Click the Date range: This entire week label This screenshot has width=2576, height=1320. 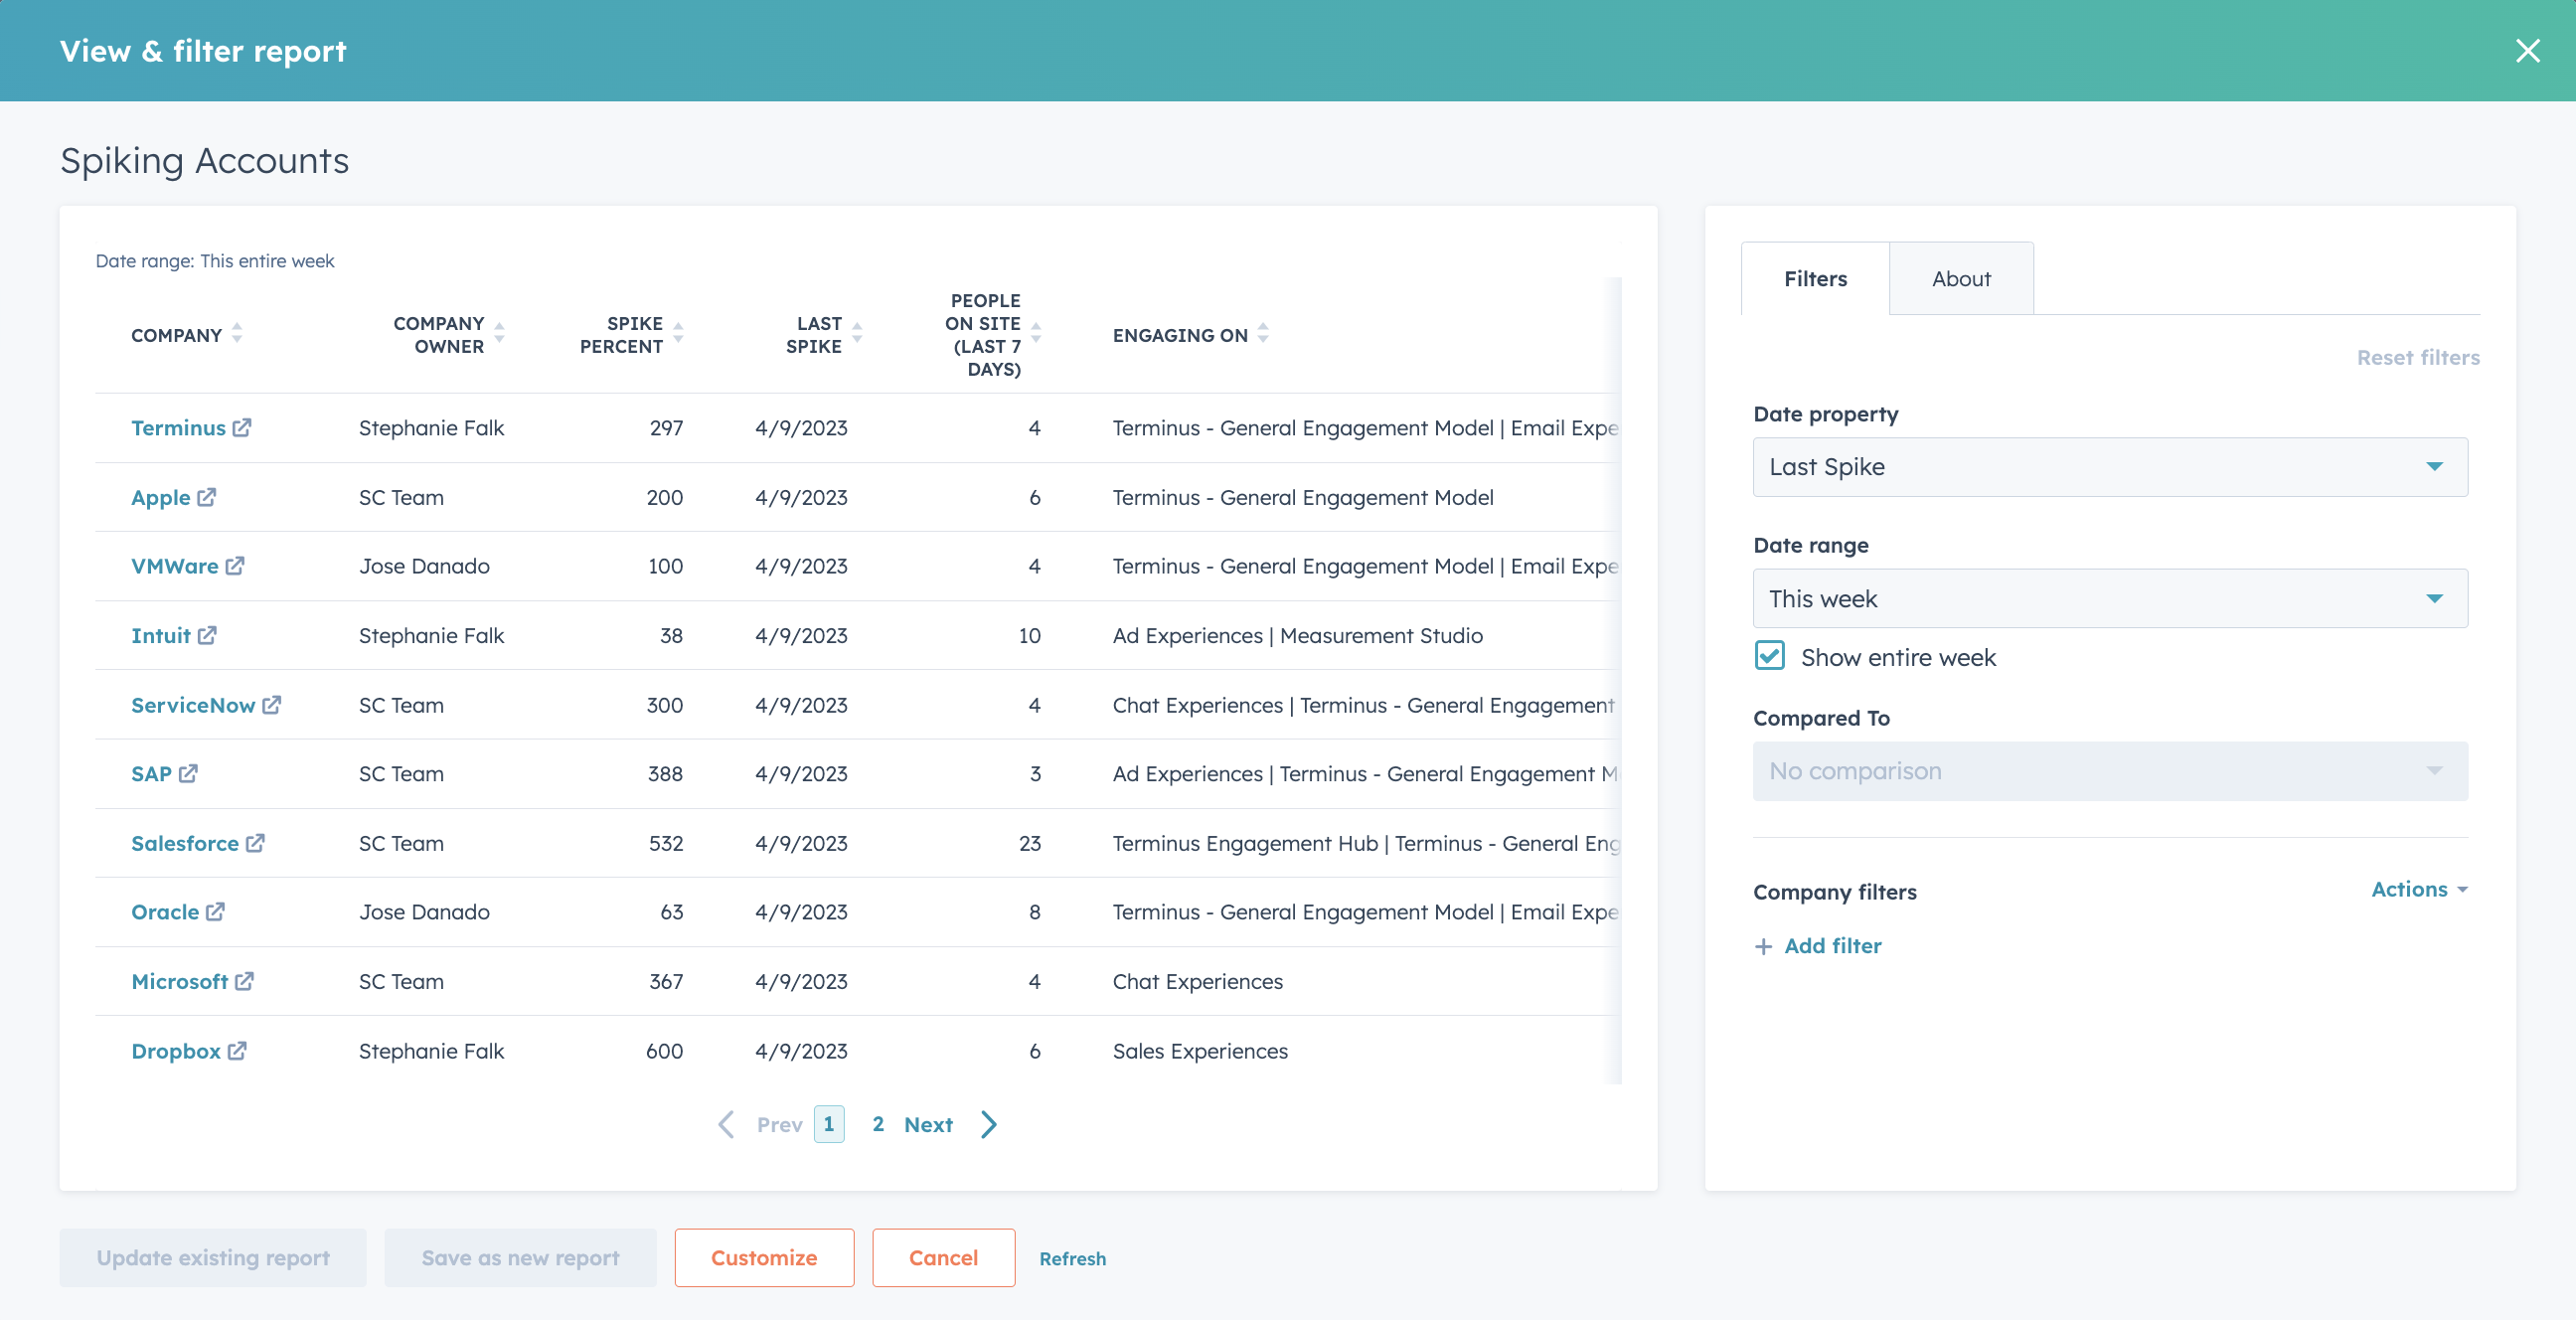tap(215, 261)
